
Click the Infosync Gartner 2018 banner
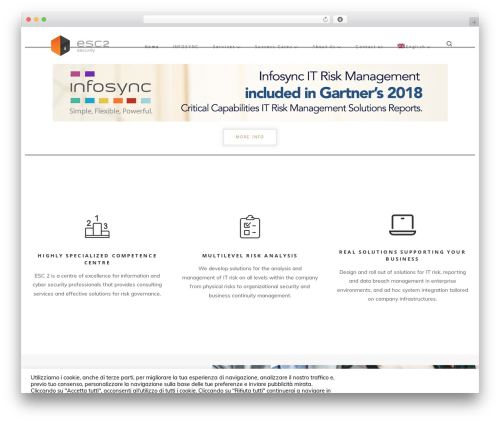[x=250, y=93]
